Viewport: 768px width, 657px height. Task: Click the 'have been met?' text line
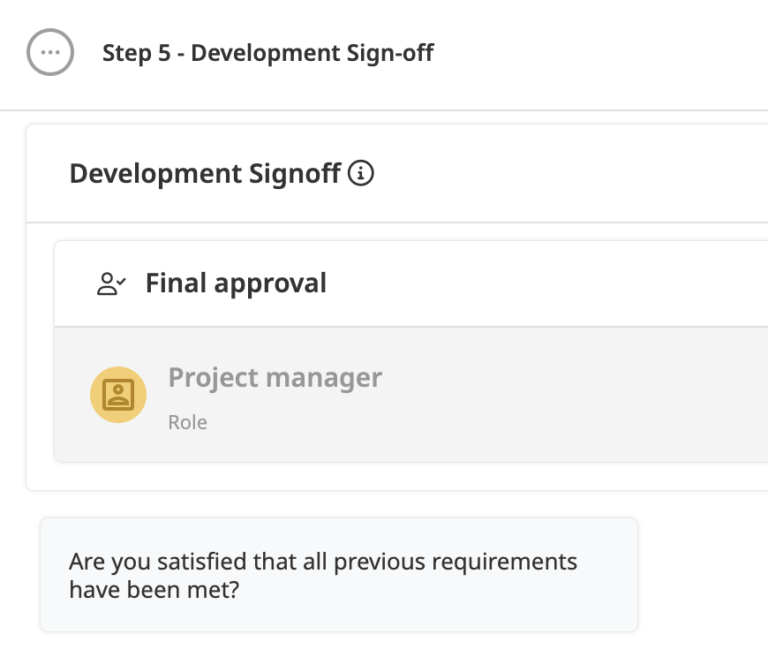click(154, 589)
